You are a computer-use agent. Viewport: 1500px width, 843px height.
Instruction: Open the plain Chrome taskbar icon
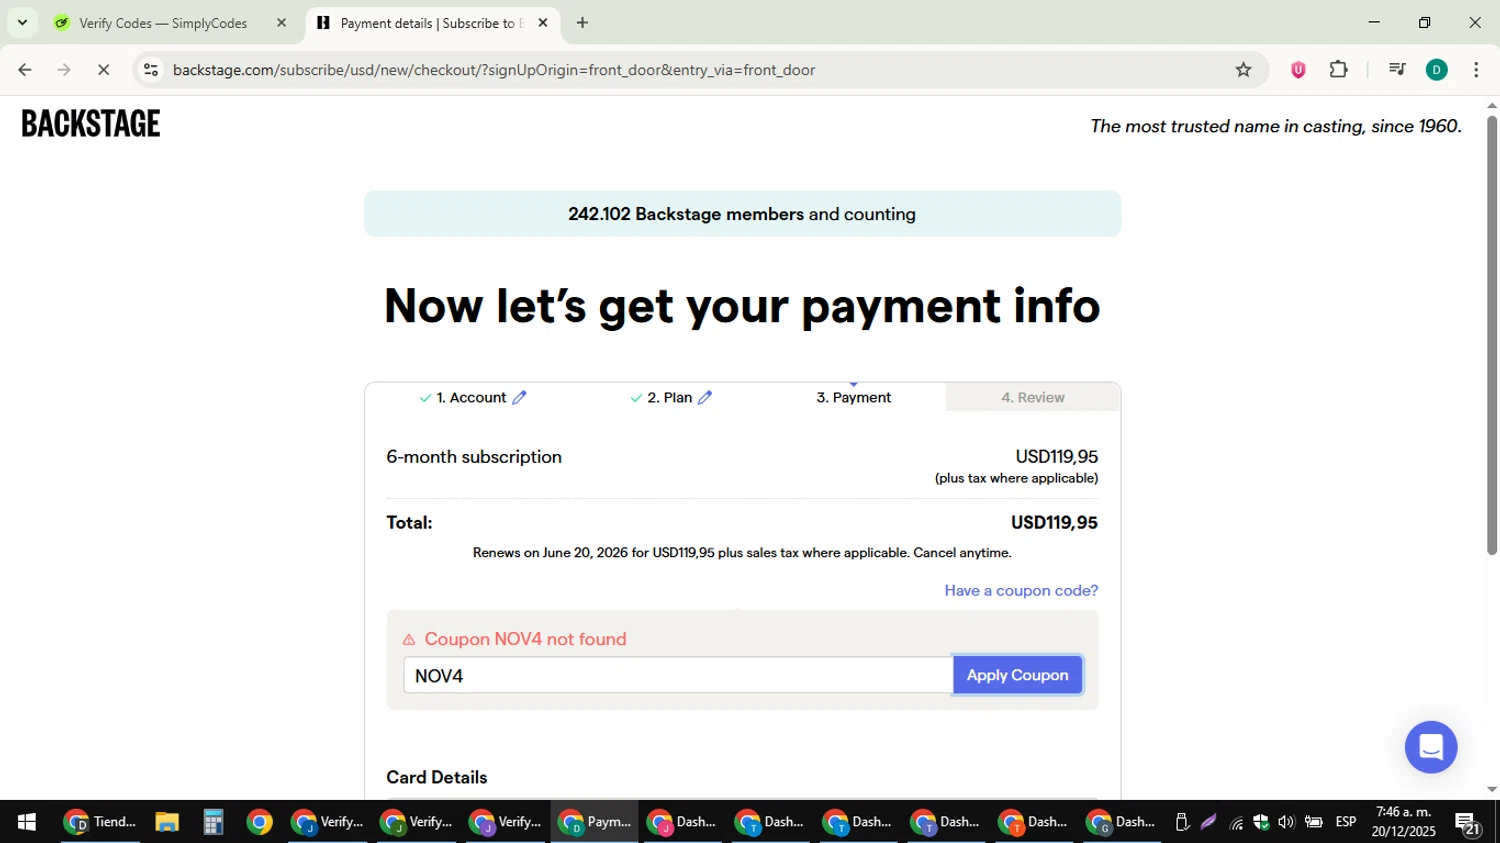(x=259, y=822)
